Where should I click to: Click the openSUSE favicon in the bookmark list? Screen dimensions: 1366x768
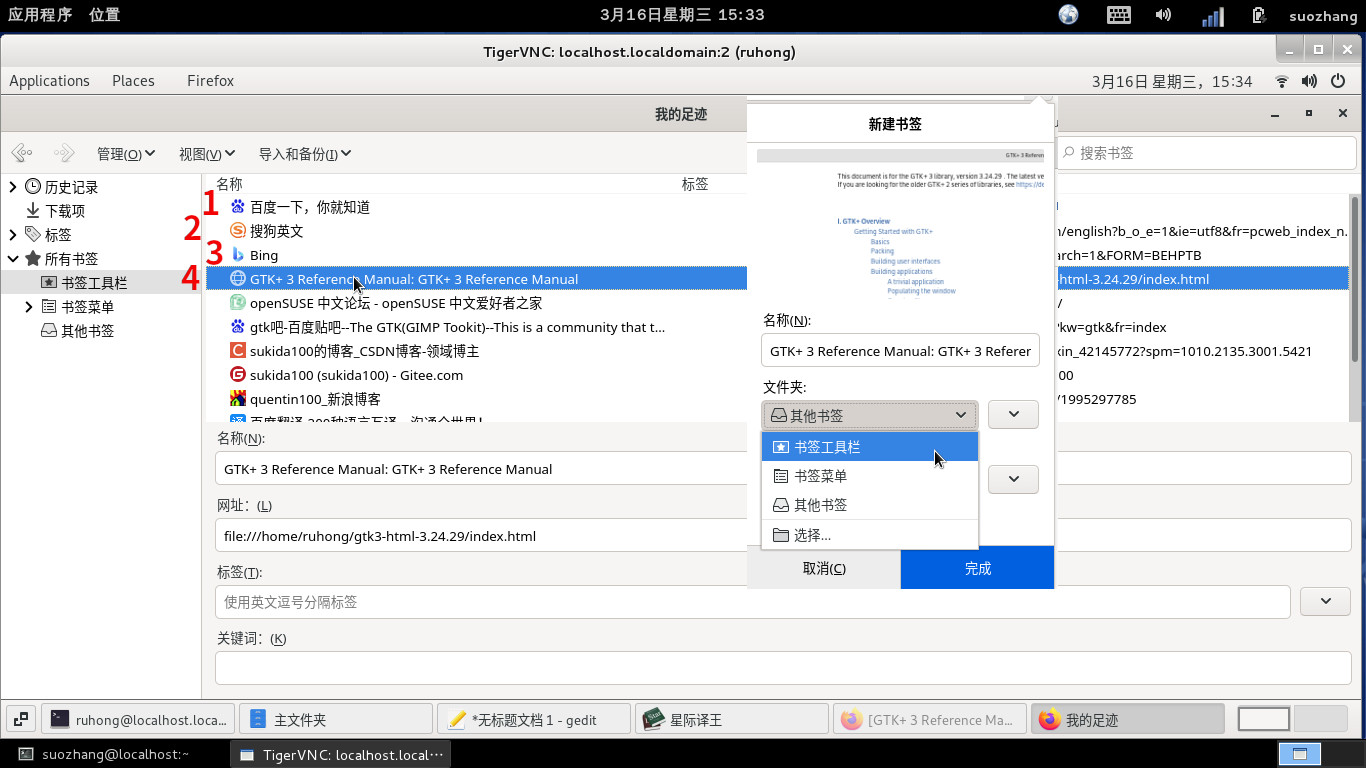(238, 303)
